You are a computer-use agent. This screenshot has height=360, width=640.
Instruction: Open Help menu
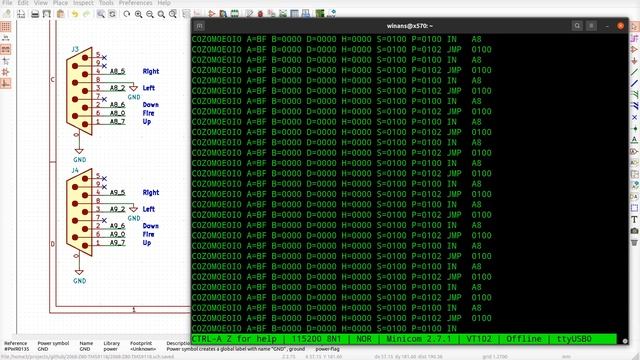coord(164,3)
